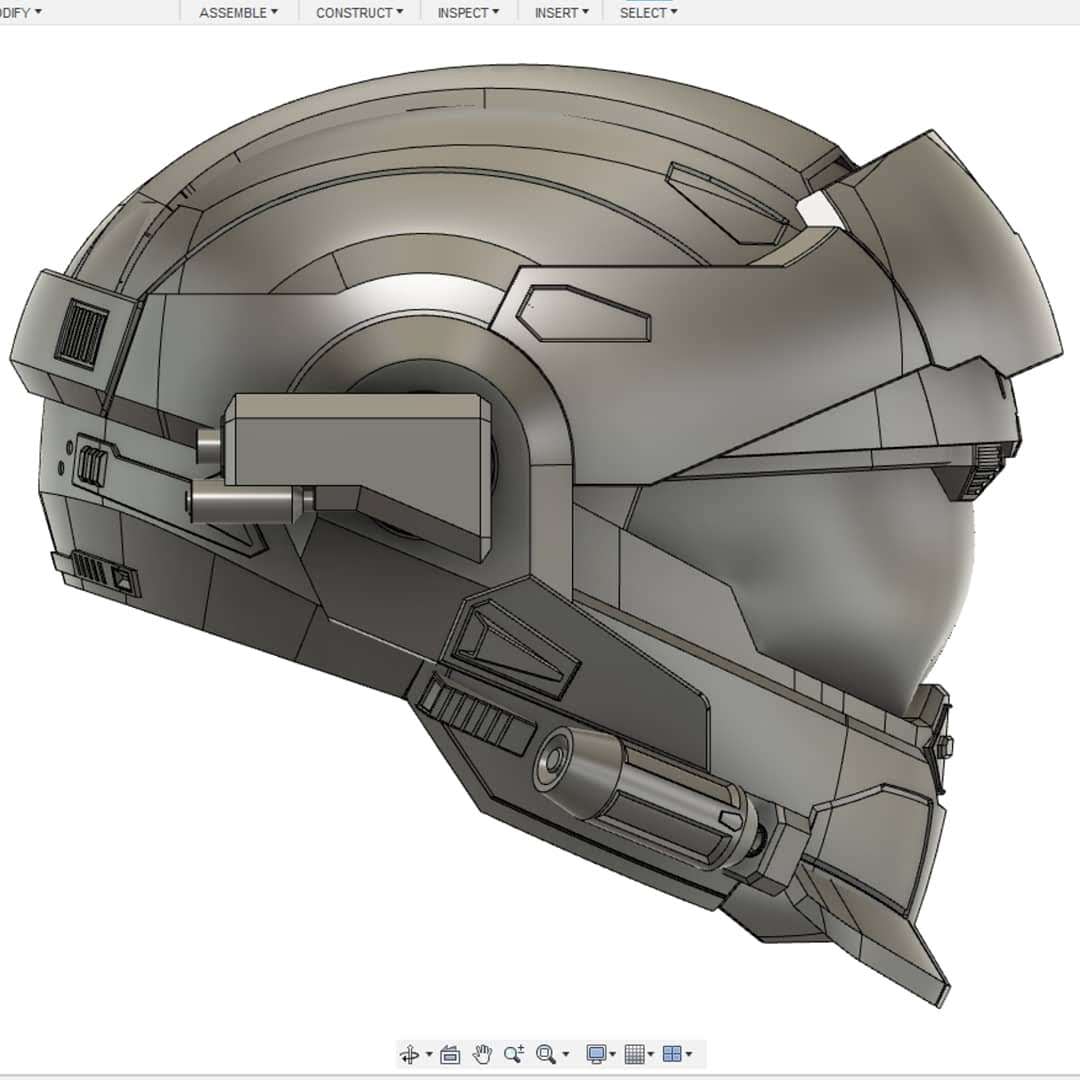Open Display Settings monitor icon

pyautogui.click(x=596, y=1054)
